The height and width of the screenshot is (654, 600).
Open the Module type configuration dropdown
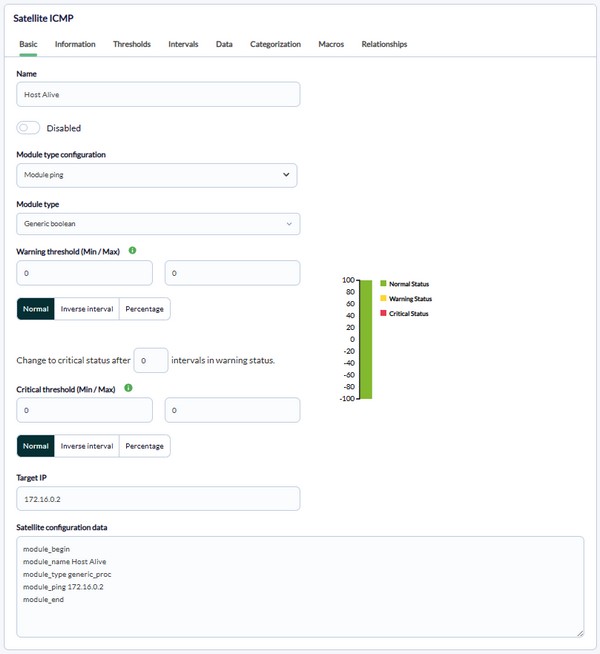pos(157,175)
